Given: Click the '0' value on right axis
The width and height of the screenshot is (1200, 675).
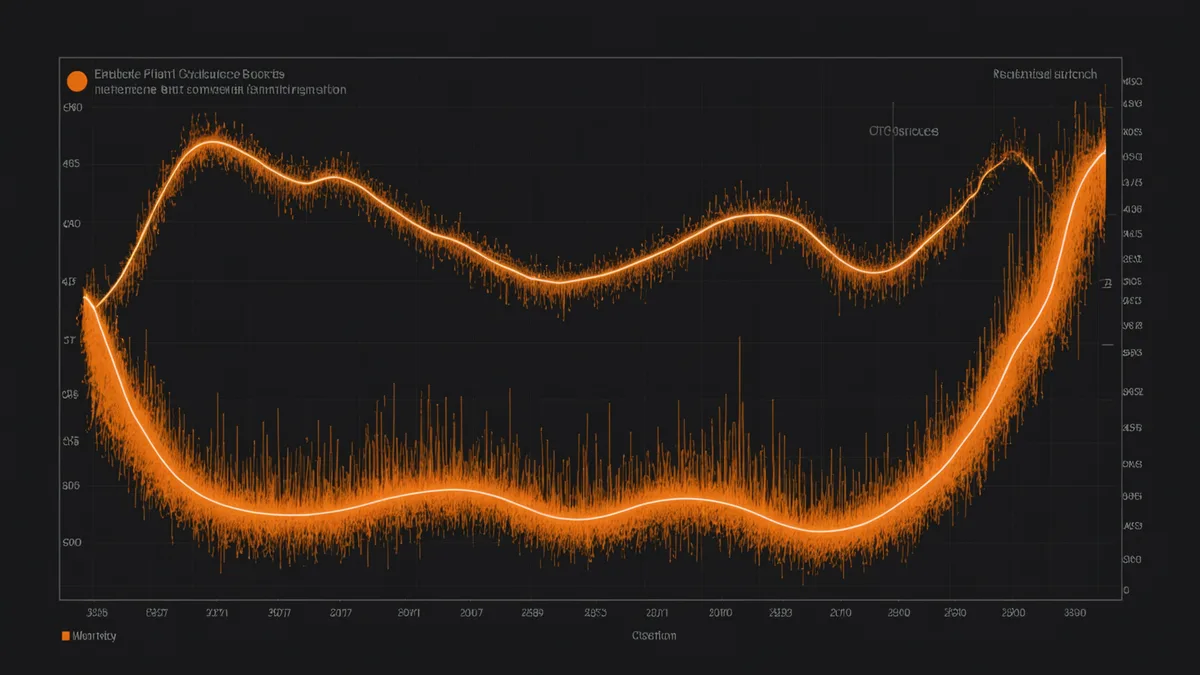Looking at the screenshot, I should 1127,591.
